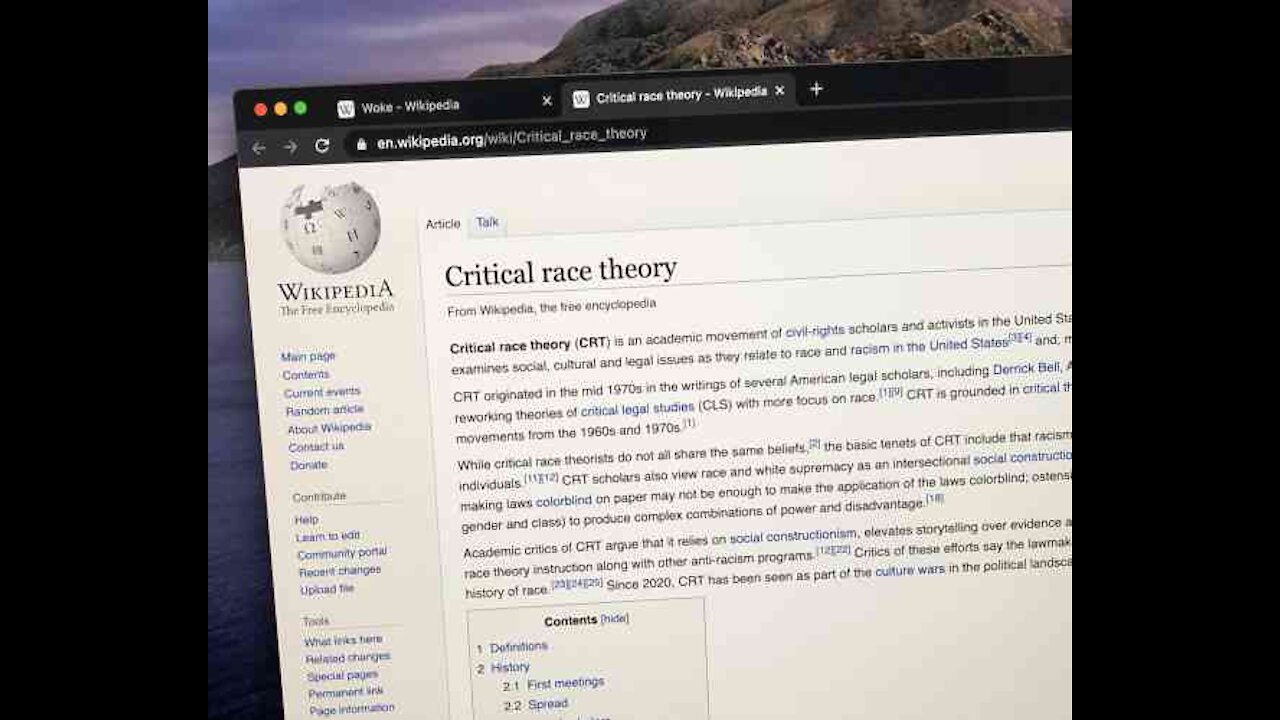Open What links here tool
The height and width of the screenshot is (720, 1280).
(x=343, y=640)
